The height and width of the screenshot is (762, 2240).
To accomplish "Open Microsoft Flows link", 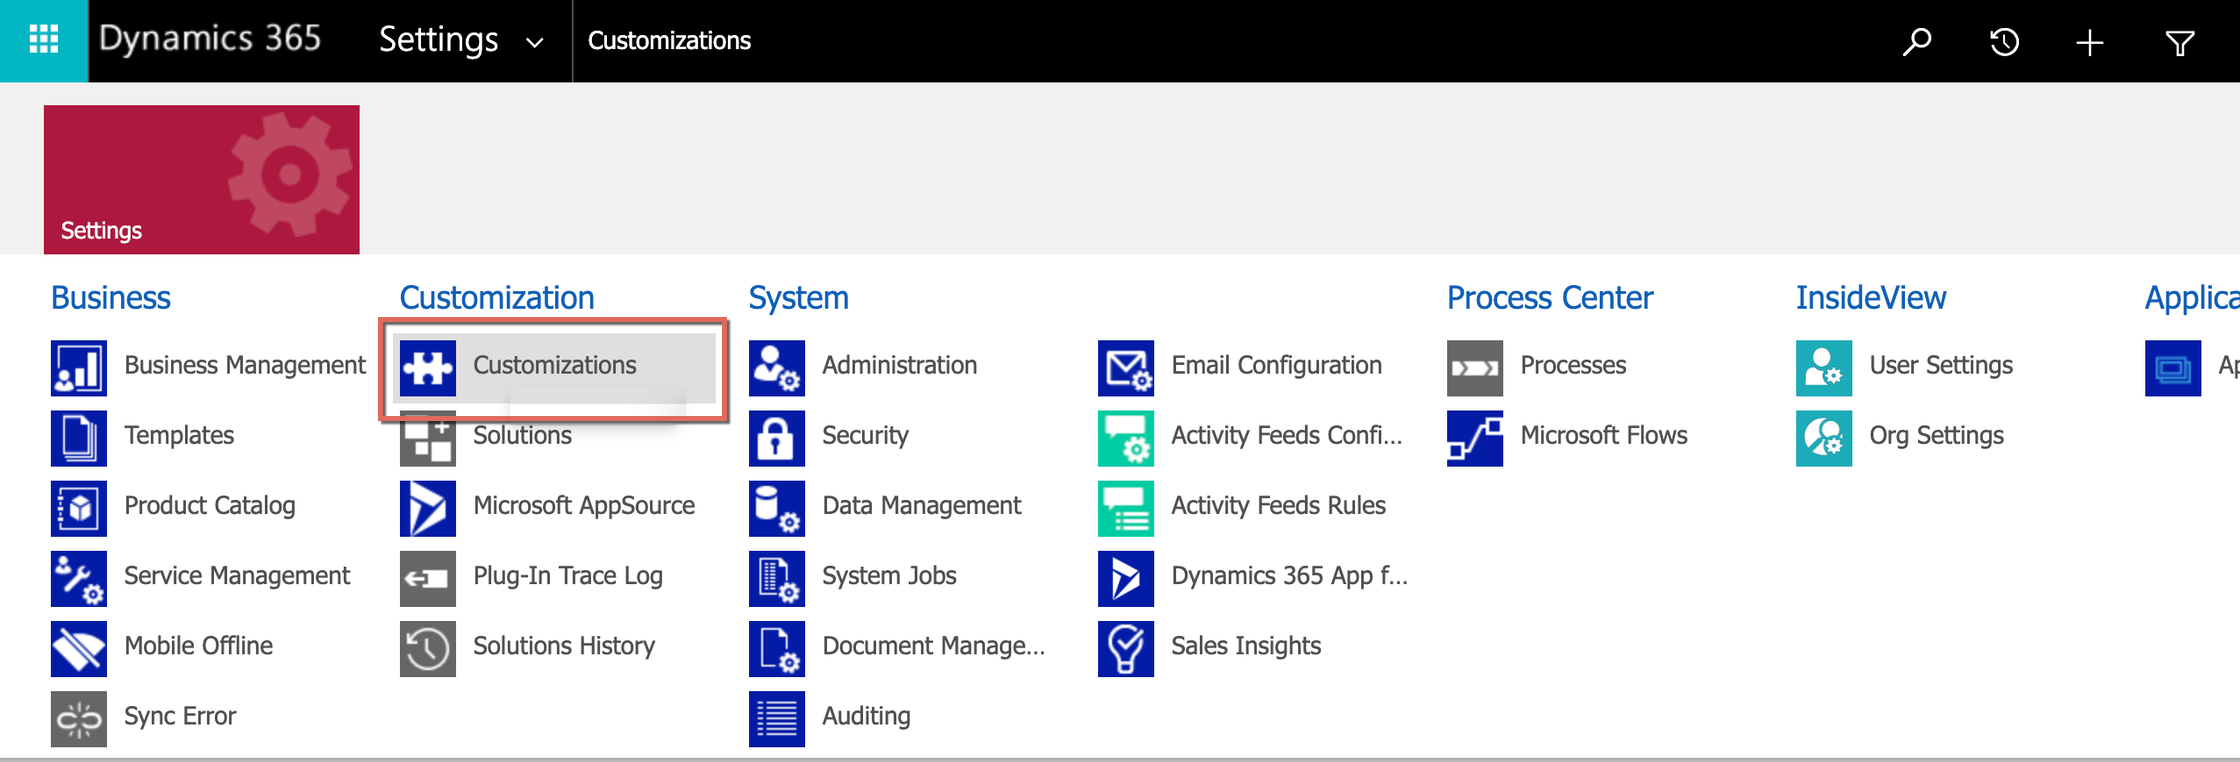I will tap(1604, 435).
